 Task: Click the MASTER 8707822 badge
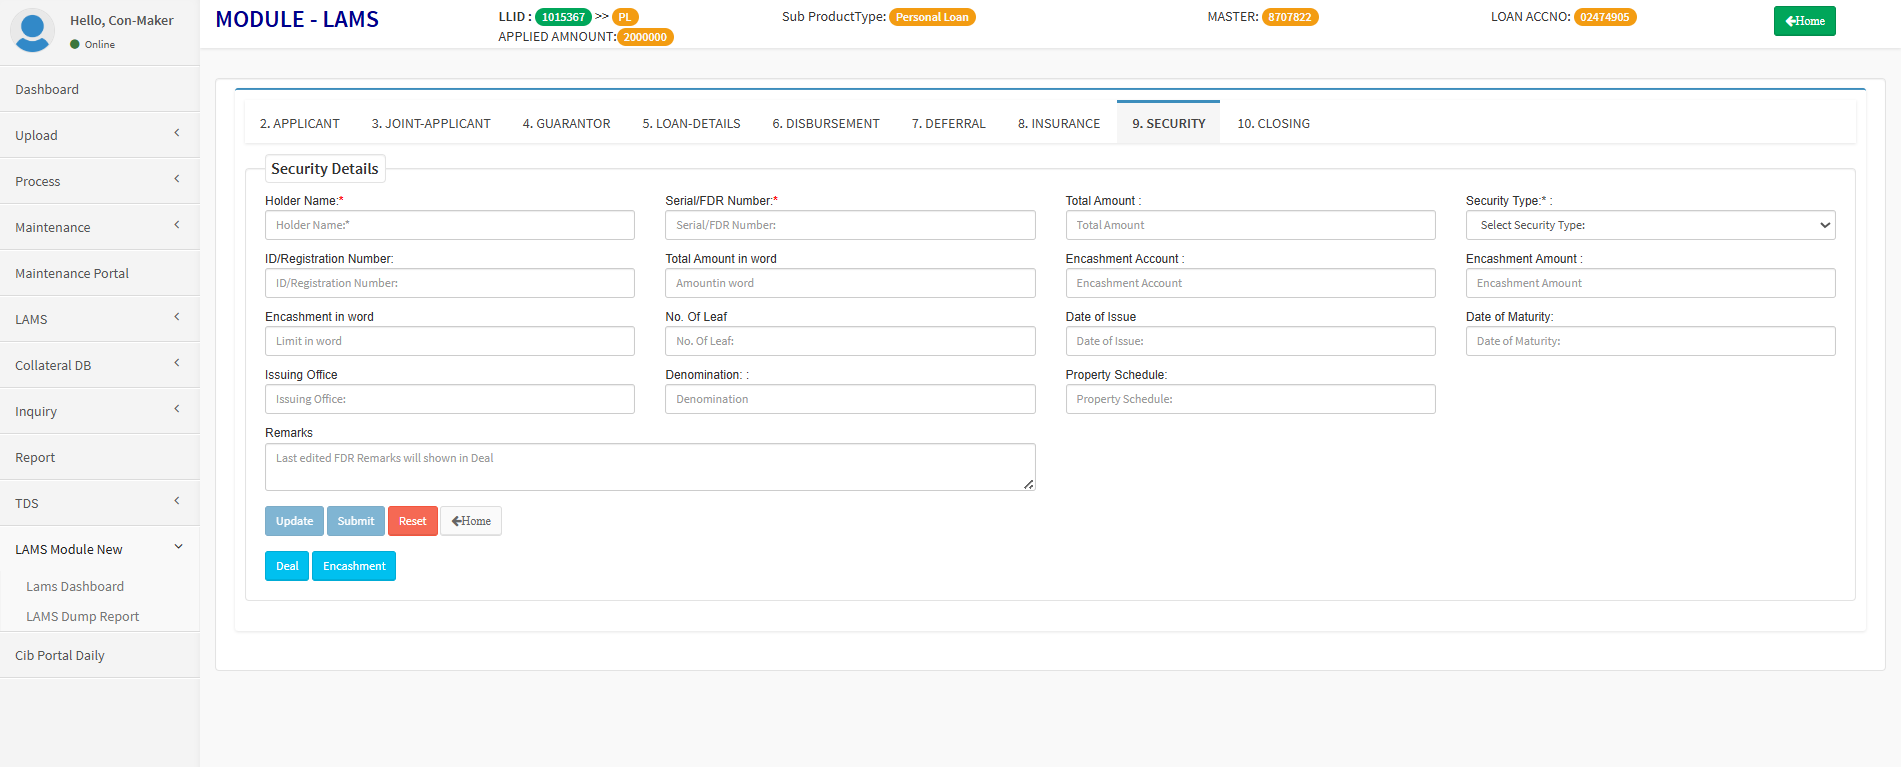click(1289, 17)
